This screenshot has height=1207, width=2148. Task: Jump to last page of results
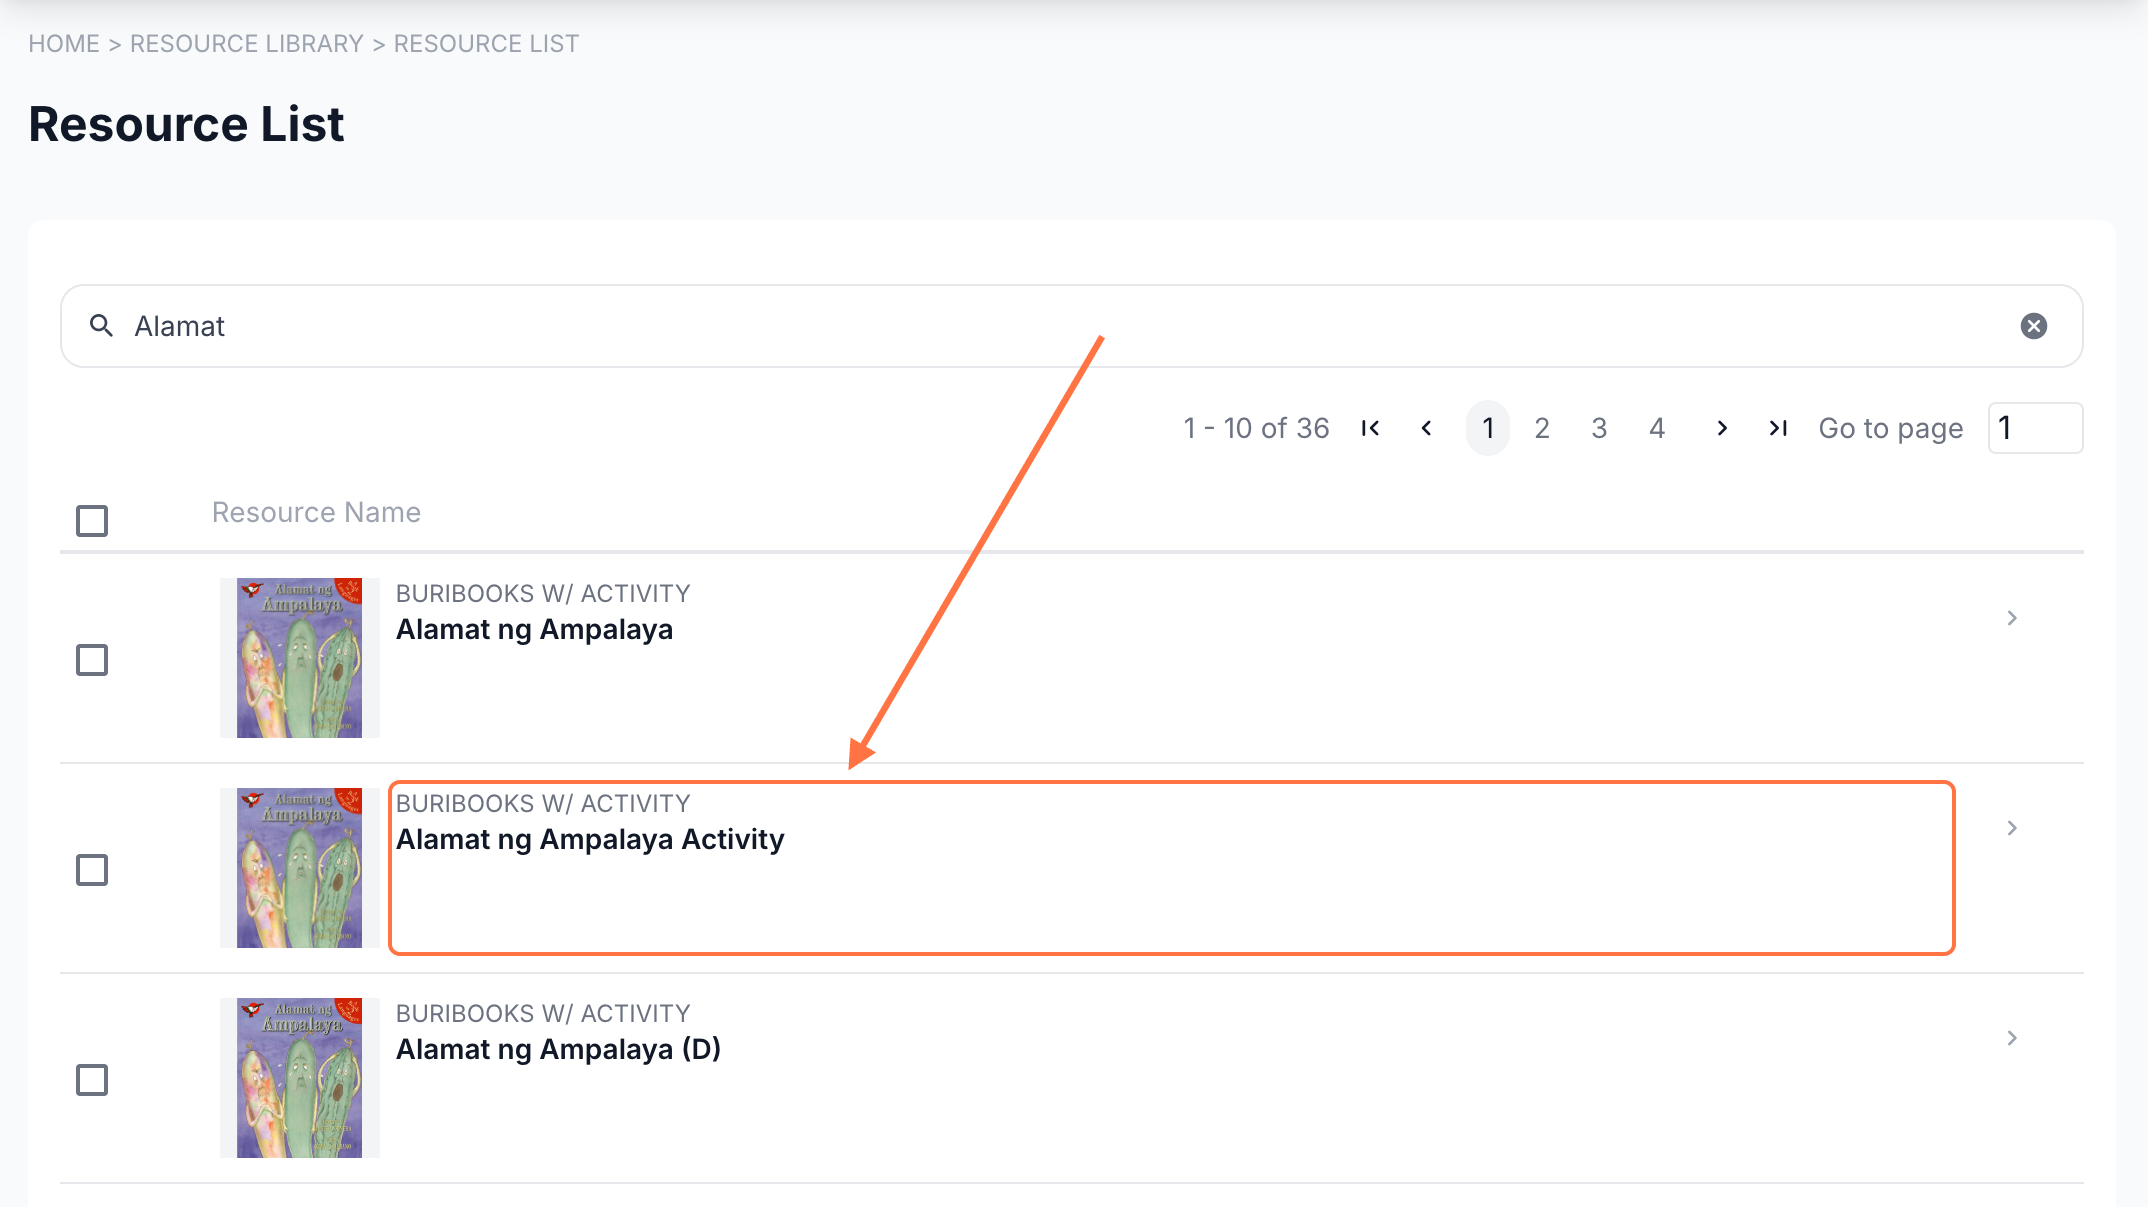point(1777,428)
